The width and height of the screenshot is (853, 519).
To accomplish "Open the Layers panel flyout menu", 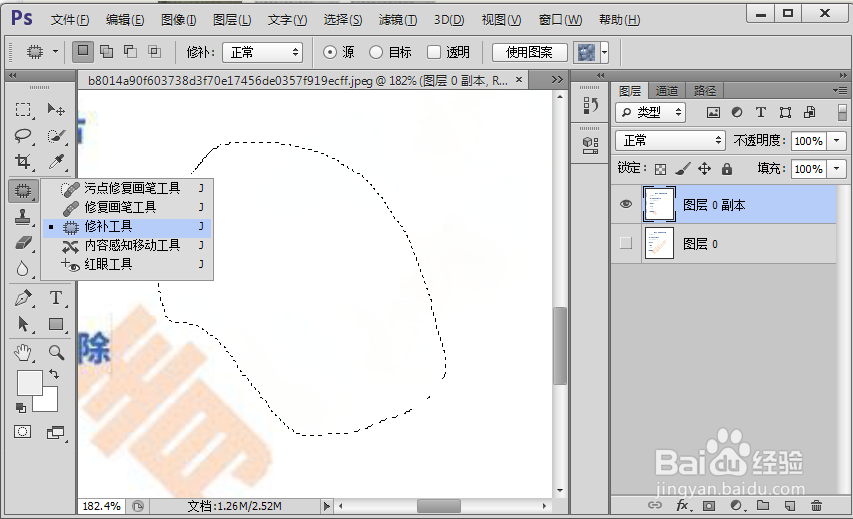I will (840, 90).
